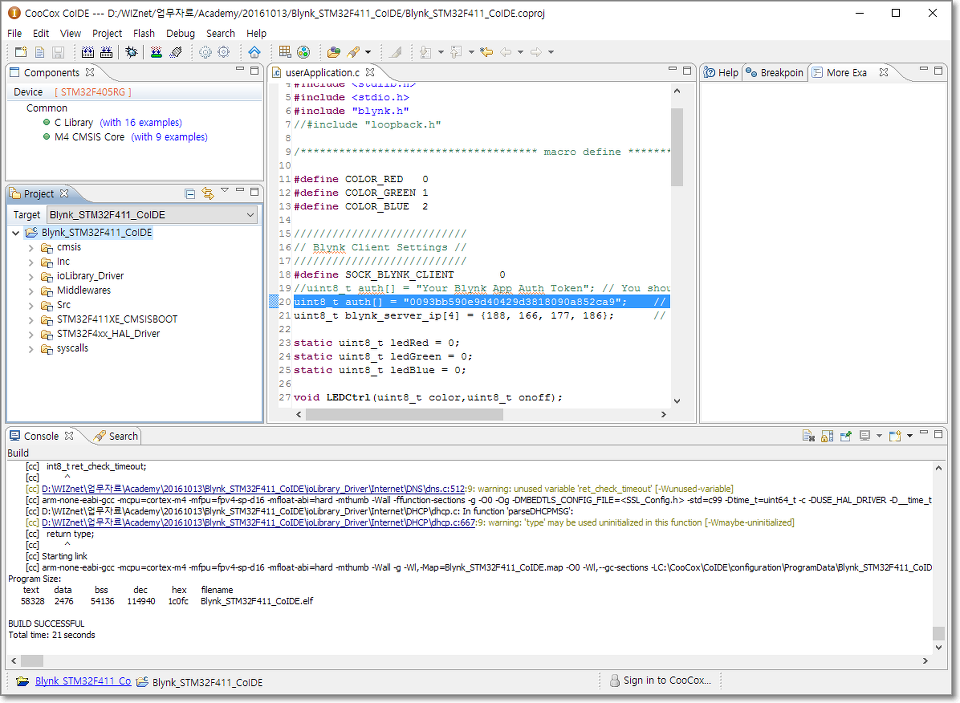Screen dimensions: 960x703
Task: Open the Help menu
Action: click(x=257, y=33)
